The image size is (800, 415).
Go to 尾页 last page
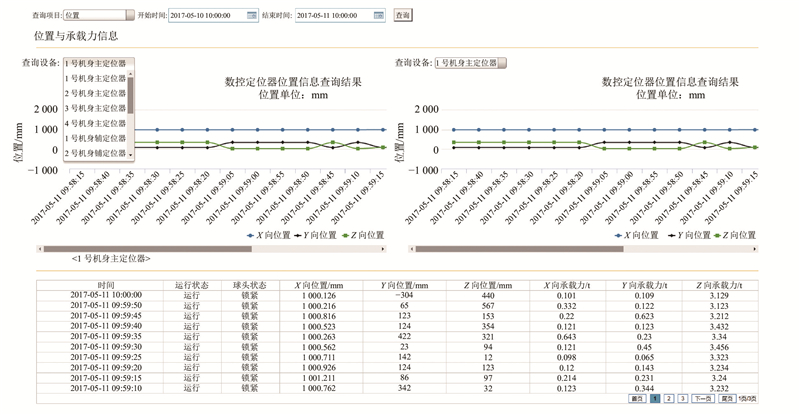point(727,399)
